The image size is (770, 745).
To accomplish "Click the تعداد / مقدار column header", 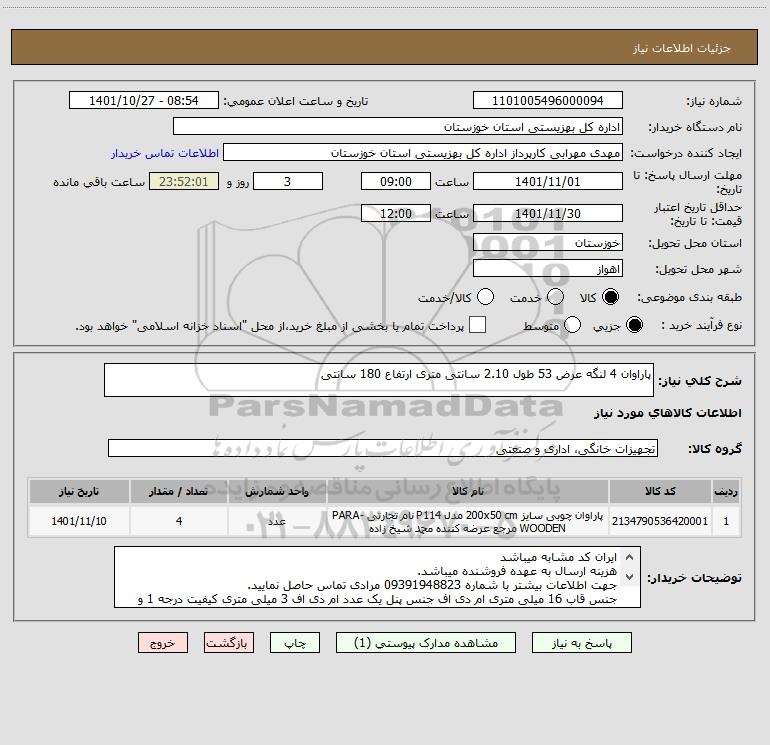I will pos(179,491).
